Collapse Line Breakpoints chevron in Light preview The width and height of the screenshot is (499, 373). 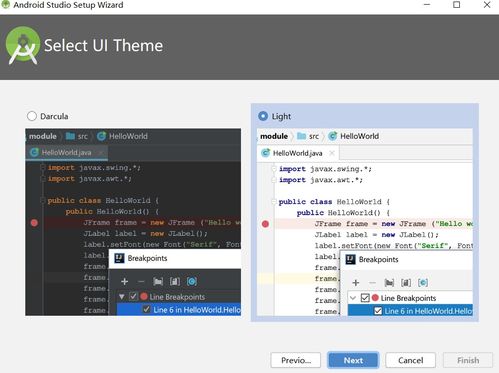[353, 298]
